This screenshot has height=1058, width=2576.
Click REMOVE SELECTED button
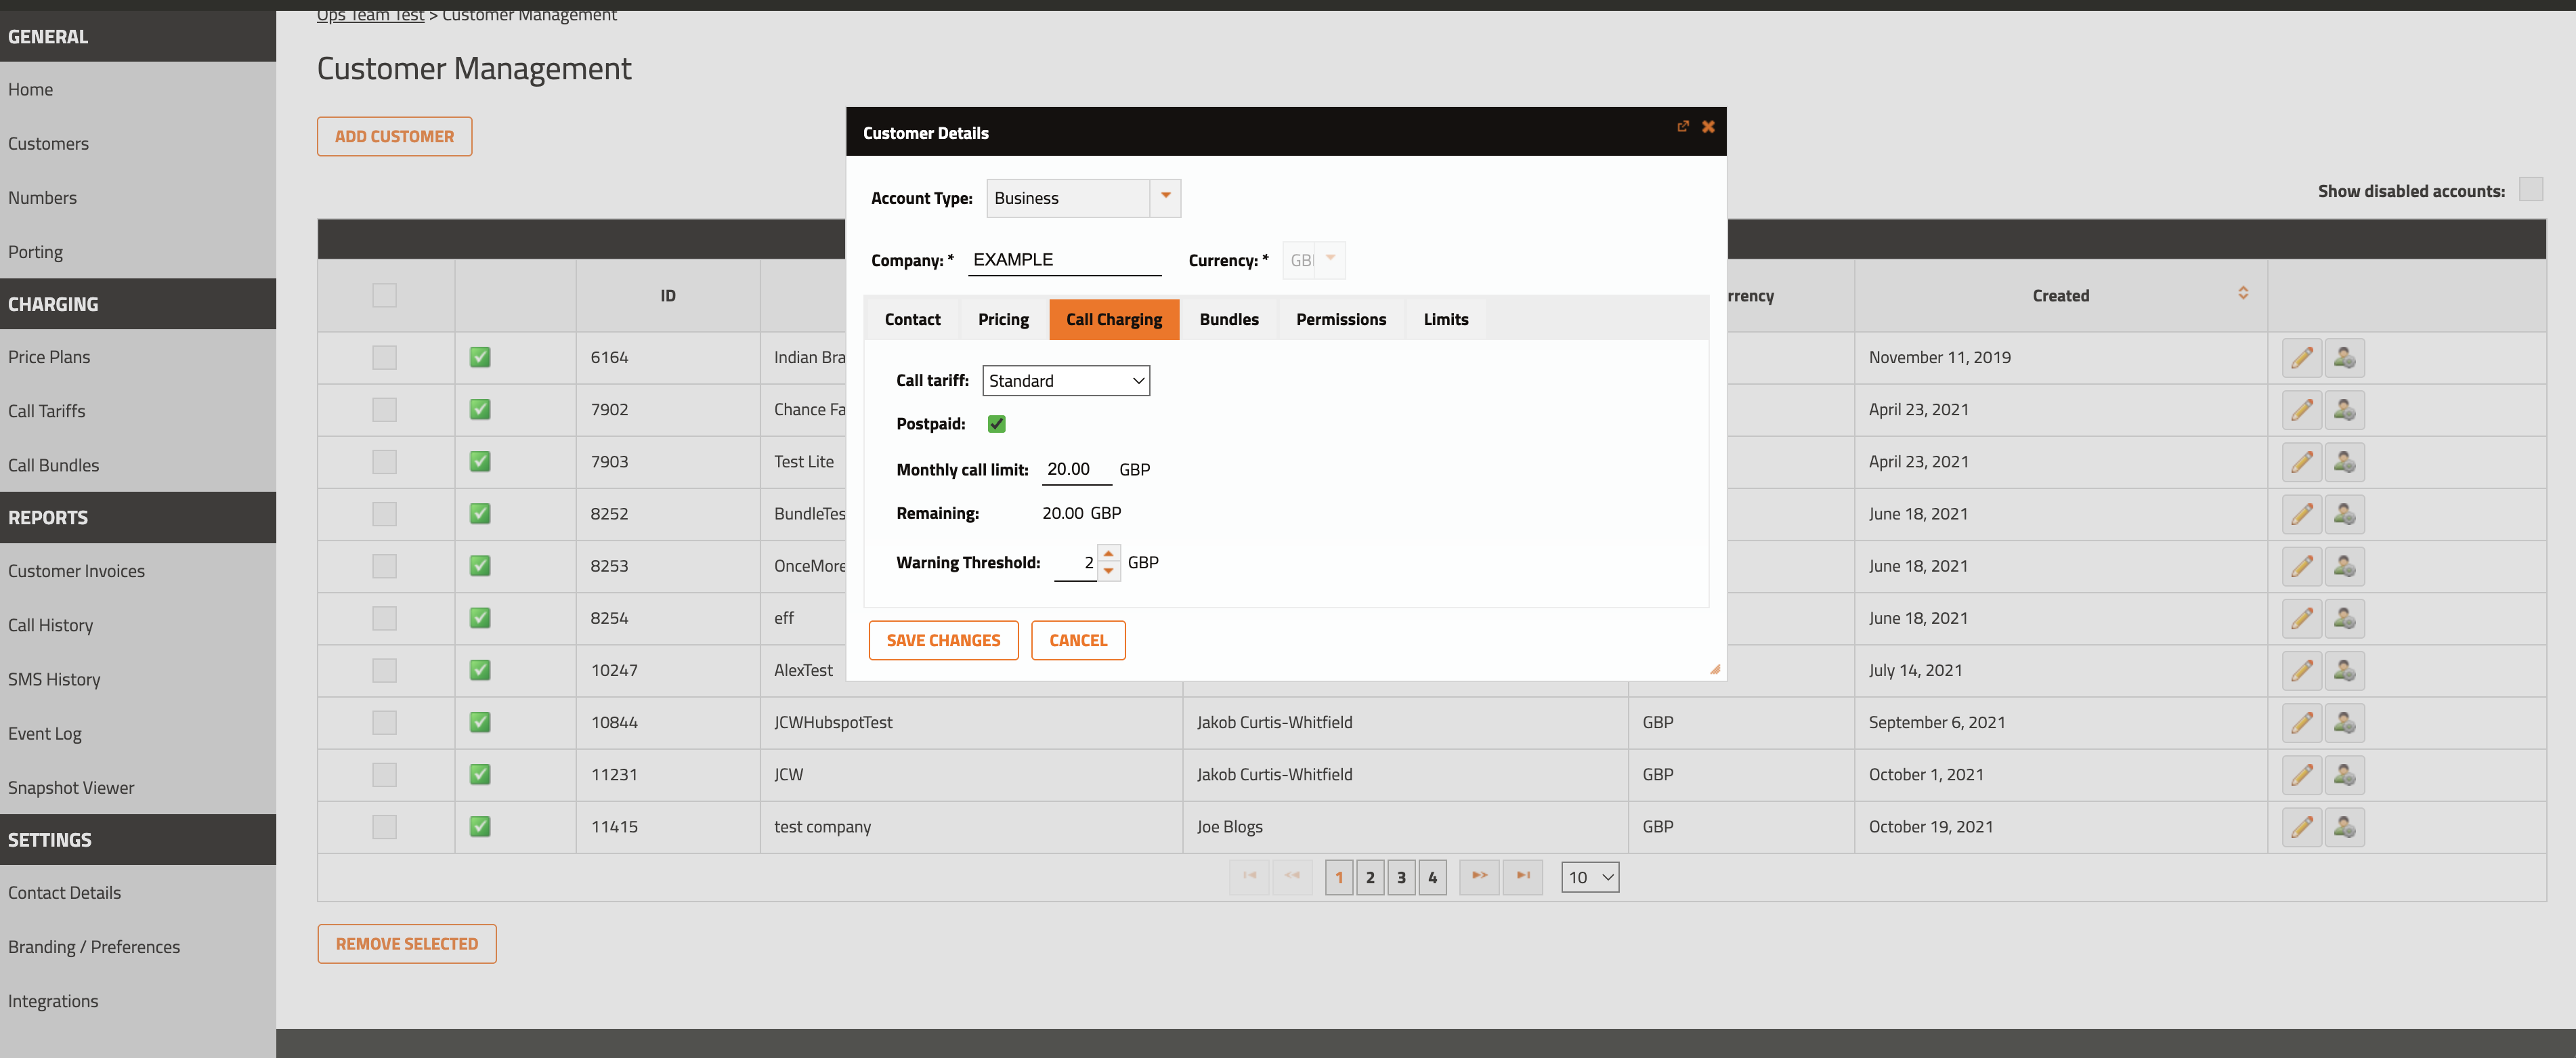pyautogui.click(x=407, y=944)
